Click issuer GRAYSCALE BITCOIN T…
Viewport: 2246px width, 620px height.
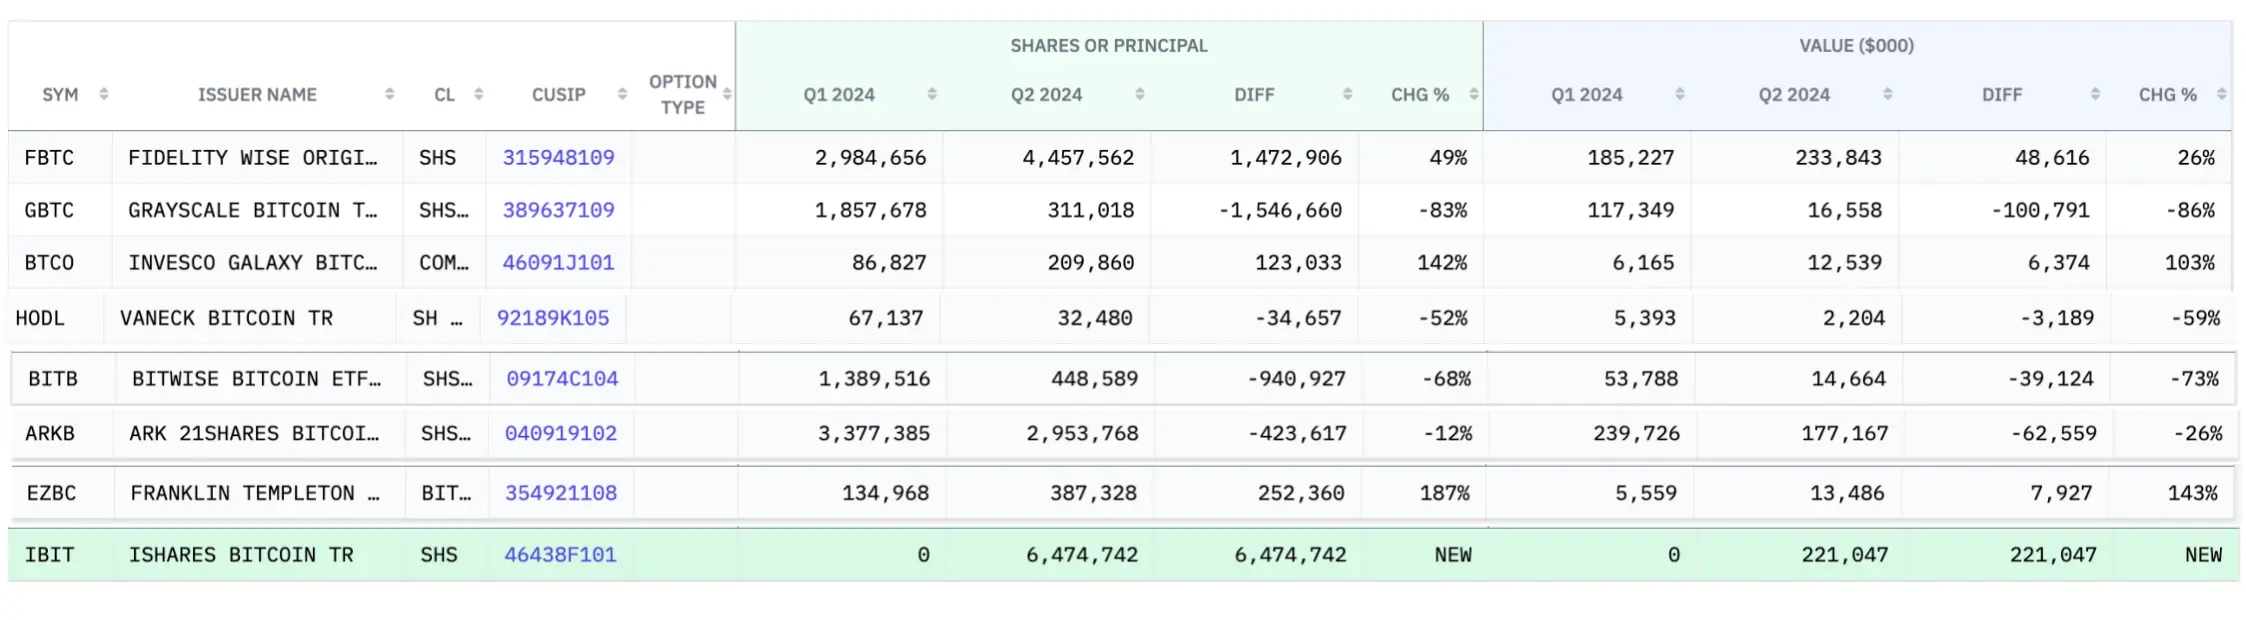(253, 211)
